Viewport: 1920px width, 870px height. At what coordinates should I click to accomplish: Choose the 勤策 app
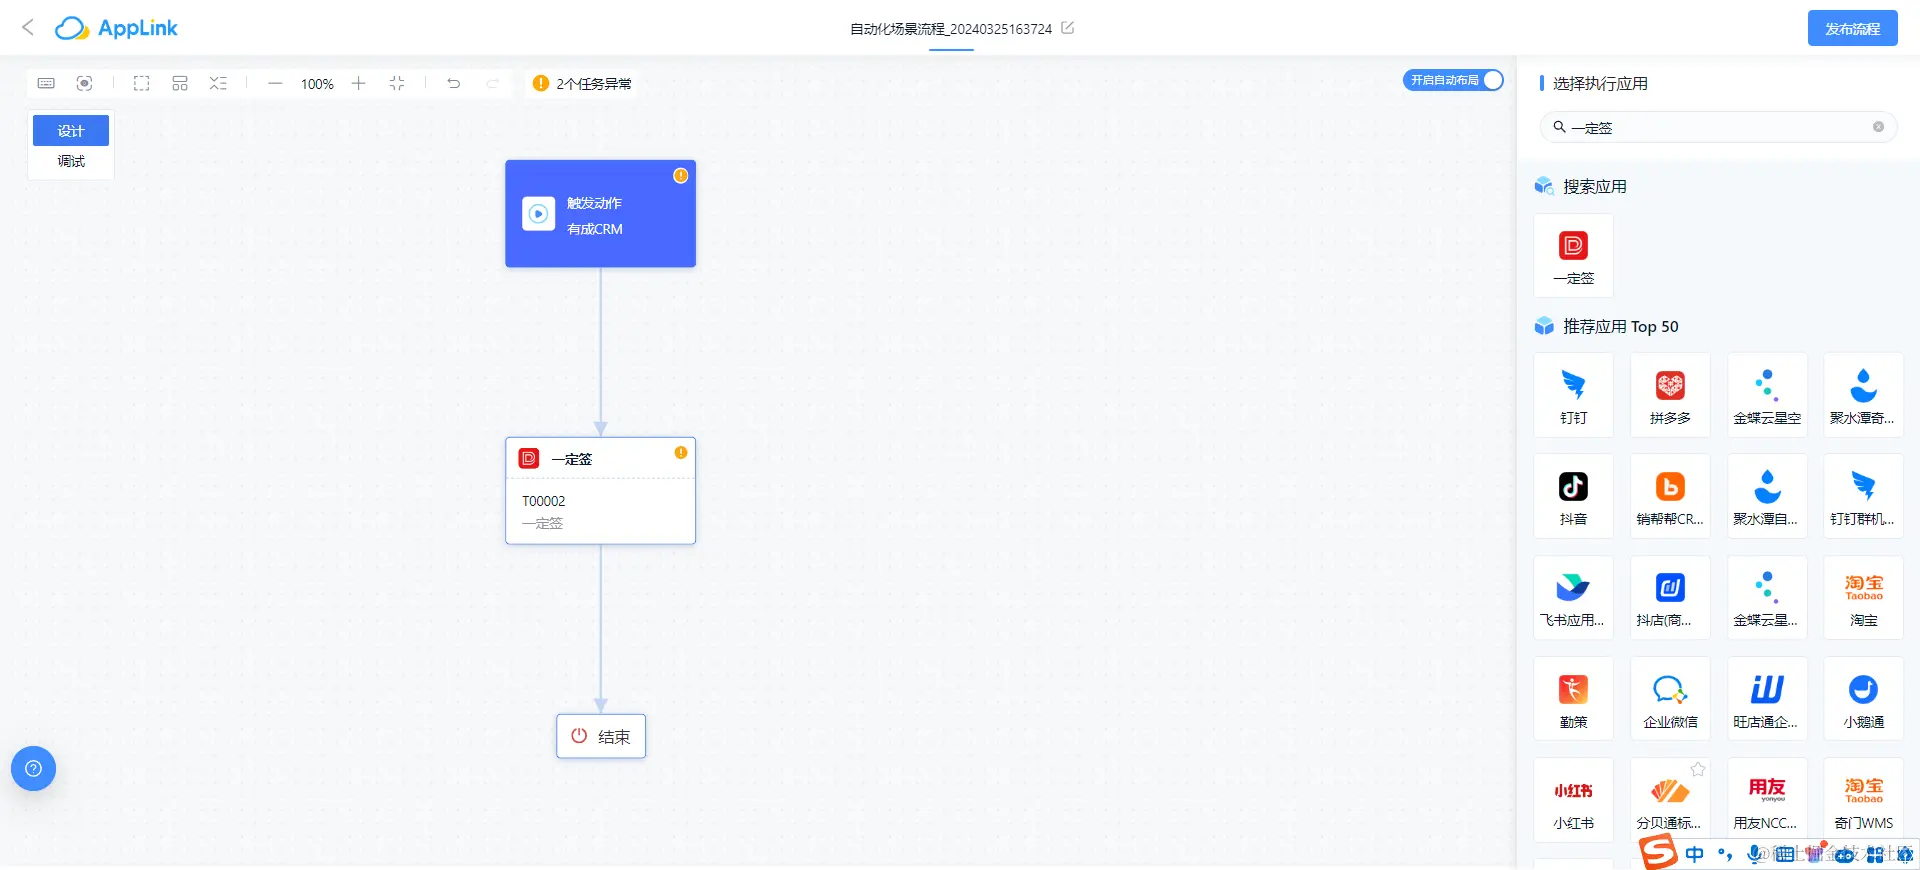(1573, 699)
